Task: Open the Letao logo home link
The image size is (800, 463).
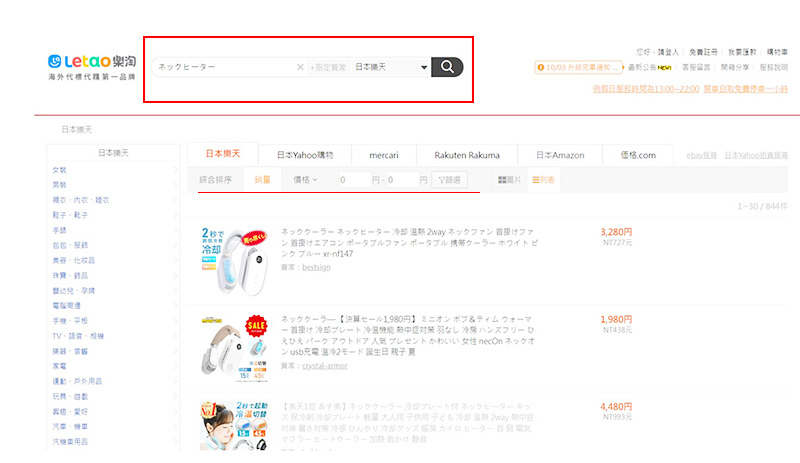Action: (x=92, y=67)
